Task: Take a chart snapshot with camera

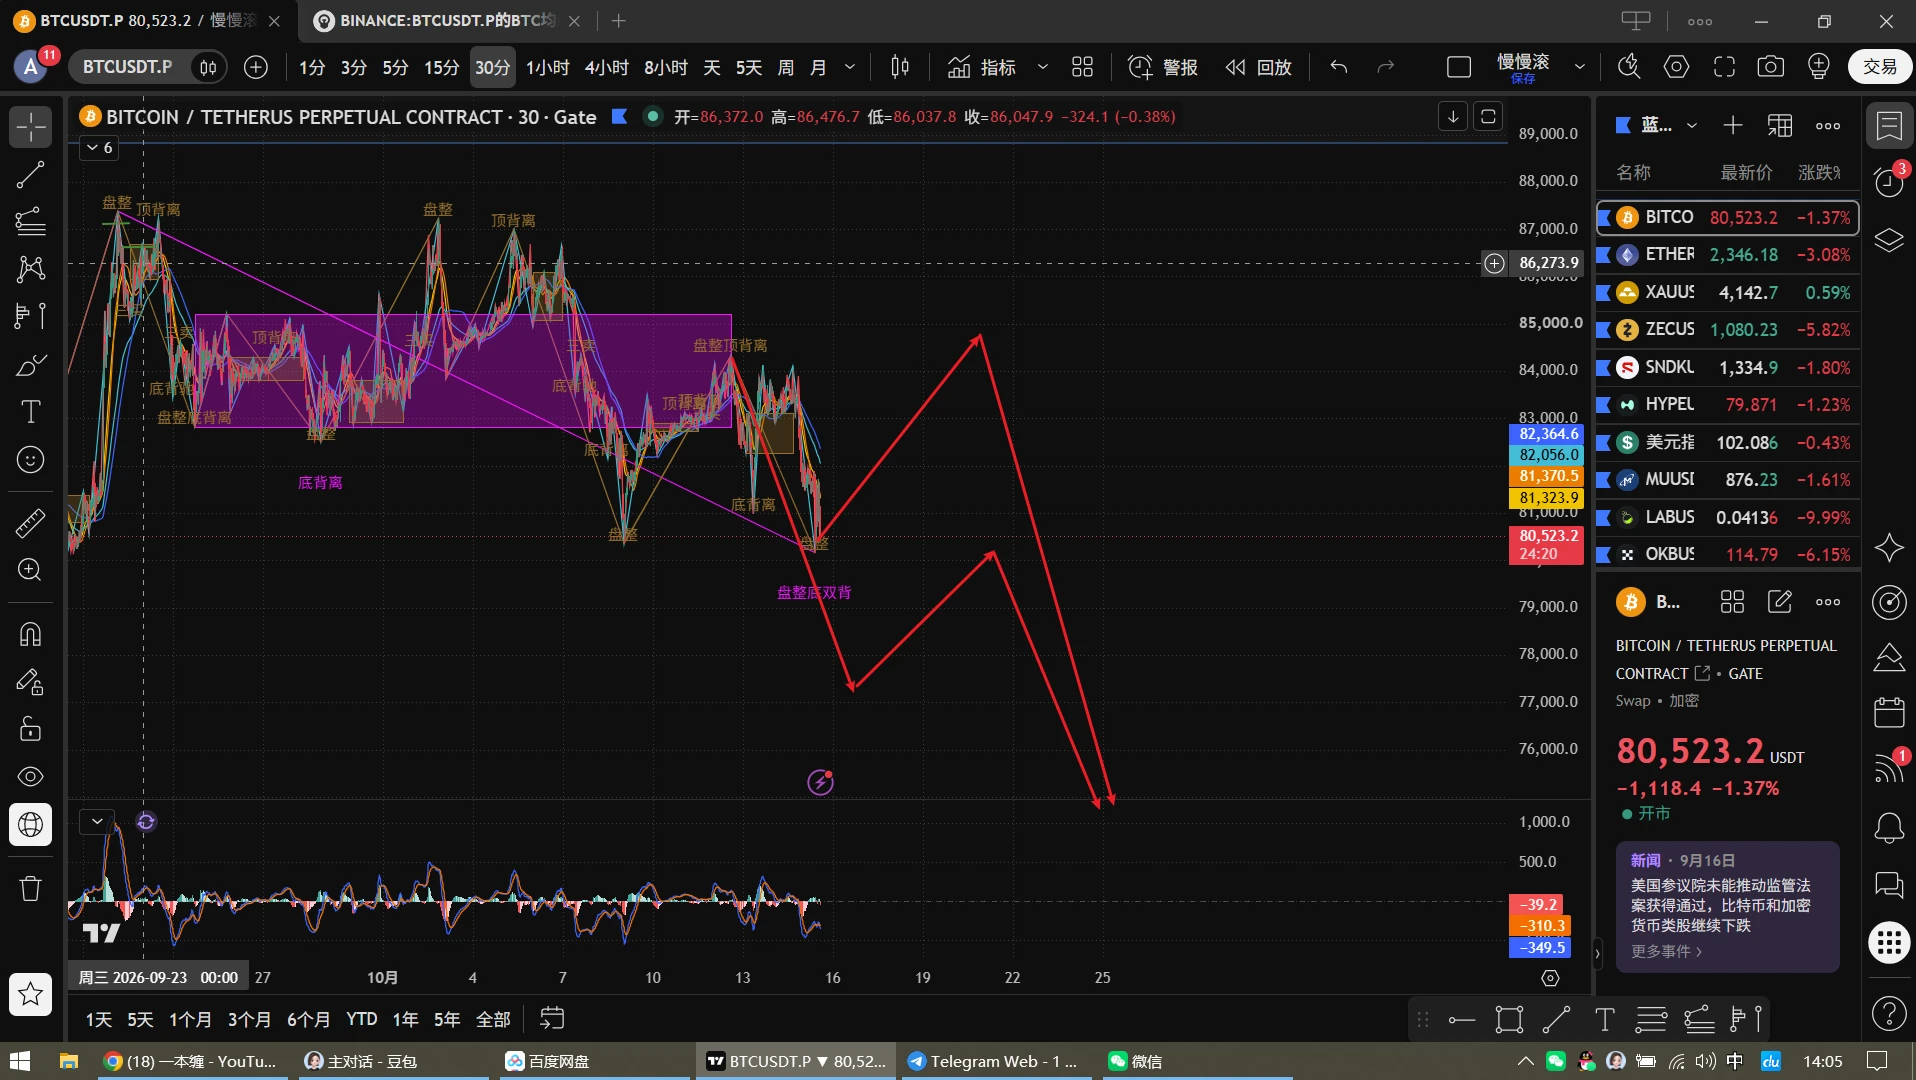Action: [x=1771, y=67]
